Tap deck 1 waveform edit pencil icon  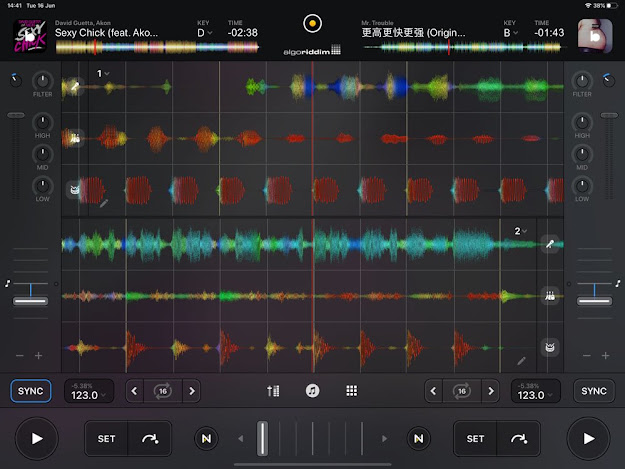104,204
